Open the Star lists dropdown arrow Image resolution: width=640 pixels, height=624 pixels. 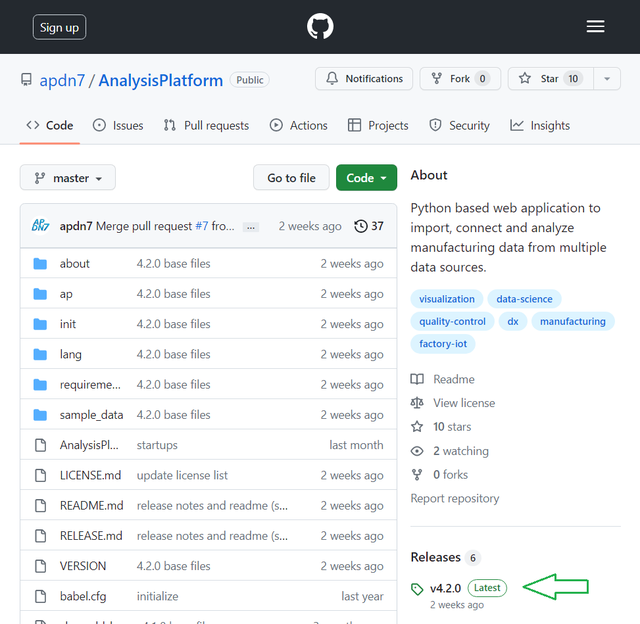pyautogui.click(x=607, y=79)
